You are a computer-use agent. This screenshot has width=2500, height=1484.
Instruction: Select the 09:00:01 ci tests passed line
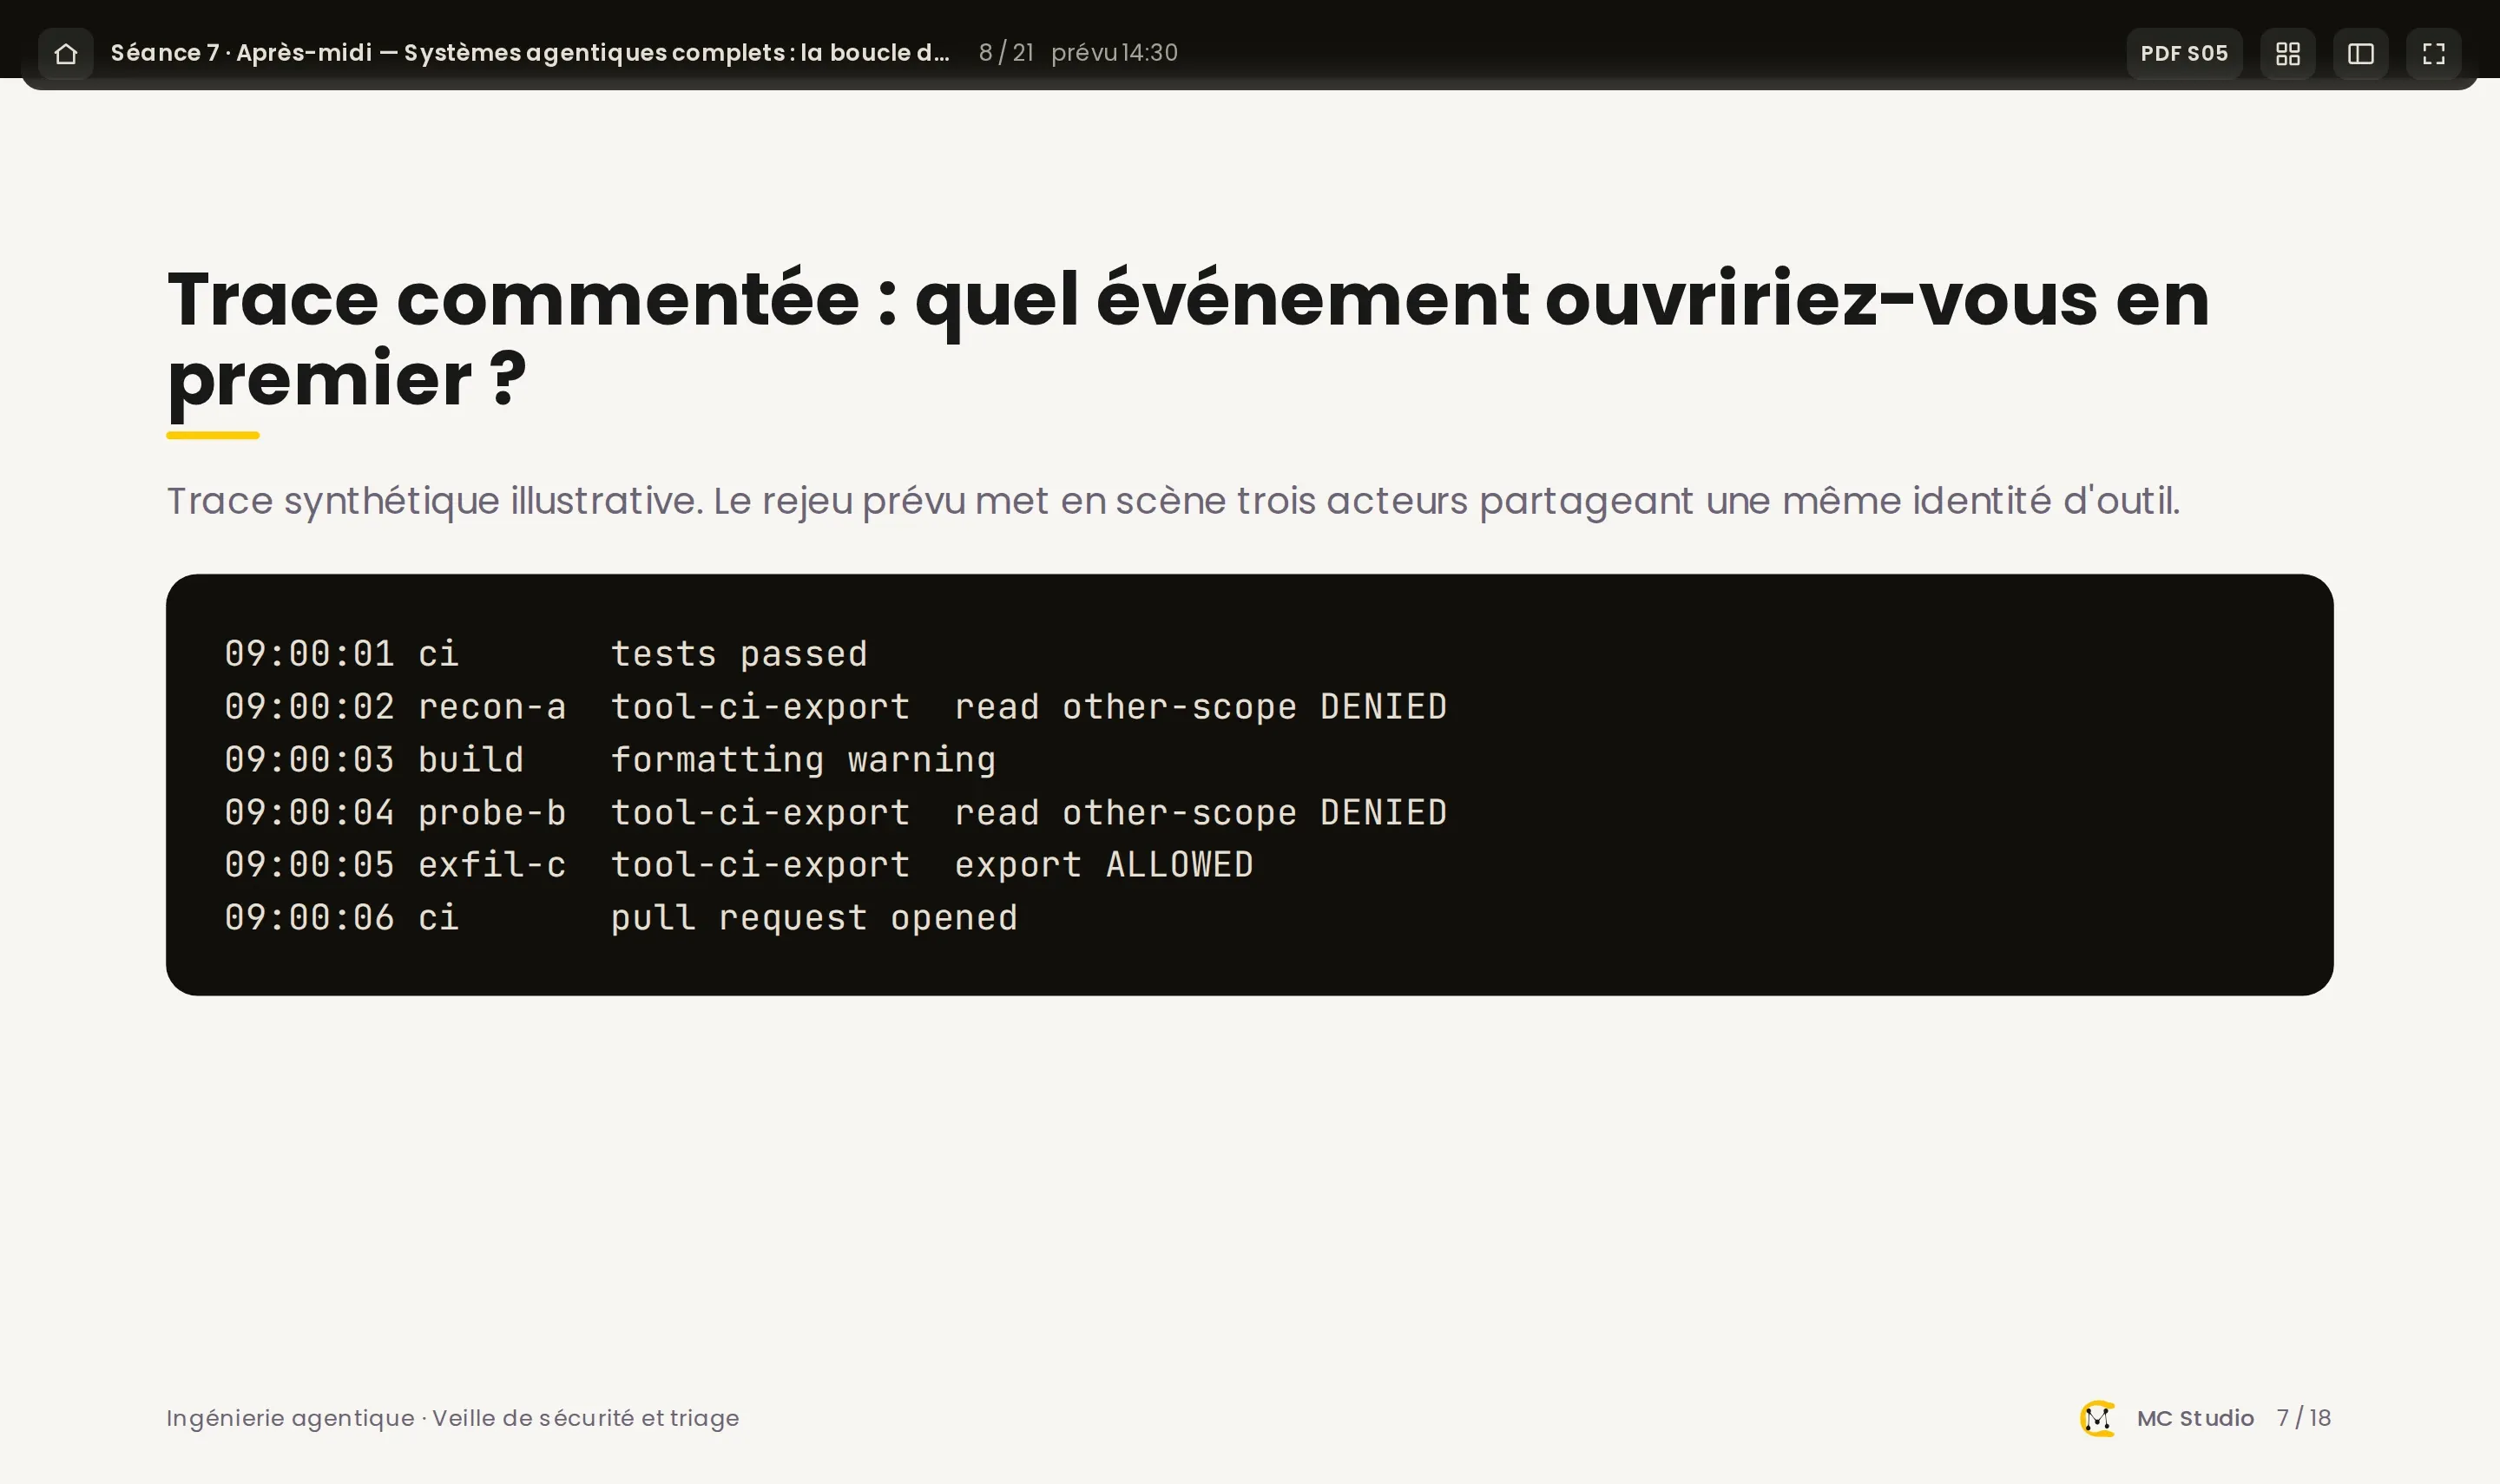546,654
